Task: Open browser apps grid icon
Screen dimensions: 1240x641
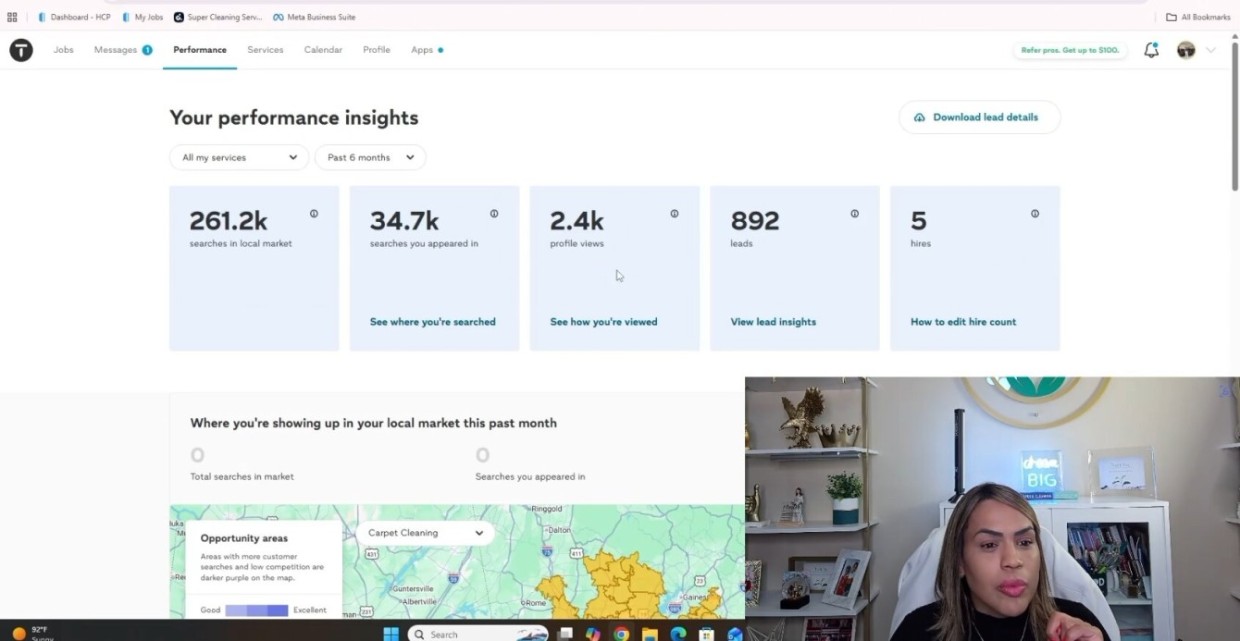Action: coord(12,17)
